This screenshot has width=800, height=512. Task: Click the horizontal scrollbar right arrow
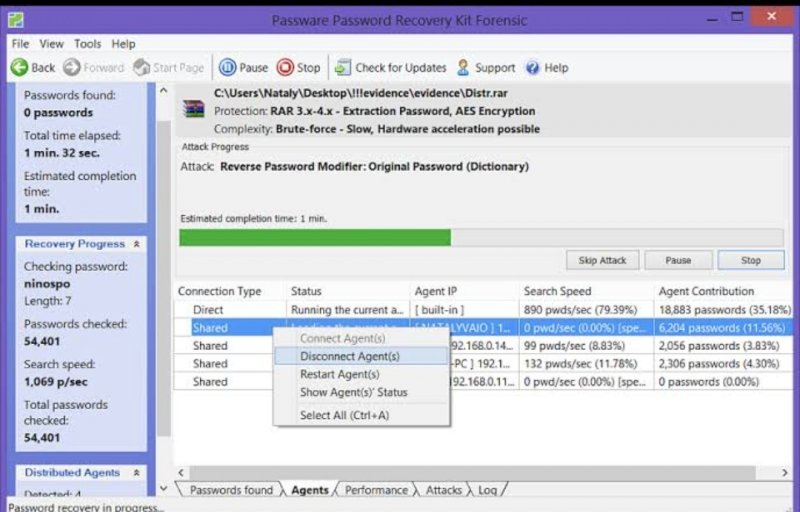coord(785,473)
